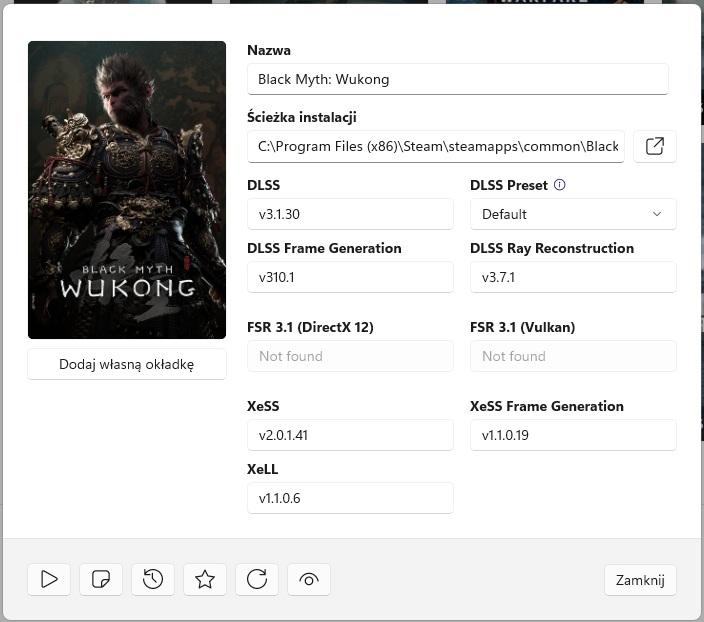The image size is (704, 622).
Task: Toggle game visibility with the eye icon
Action: 309,579
